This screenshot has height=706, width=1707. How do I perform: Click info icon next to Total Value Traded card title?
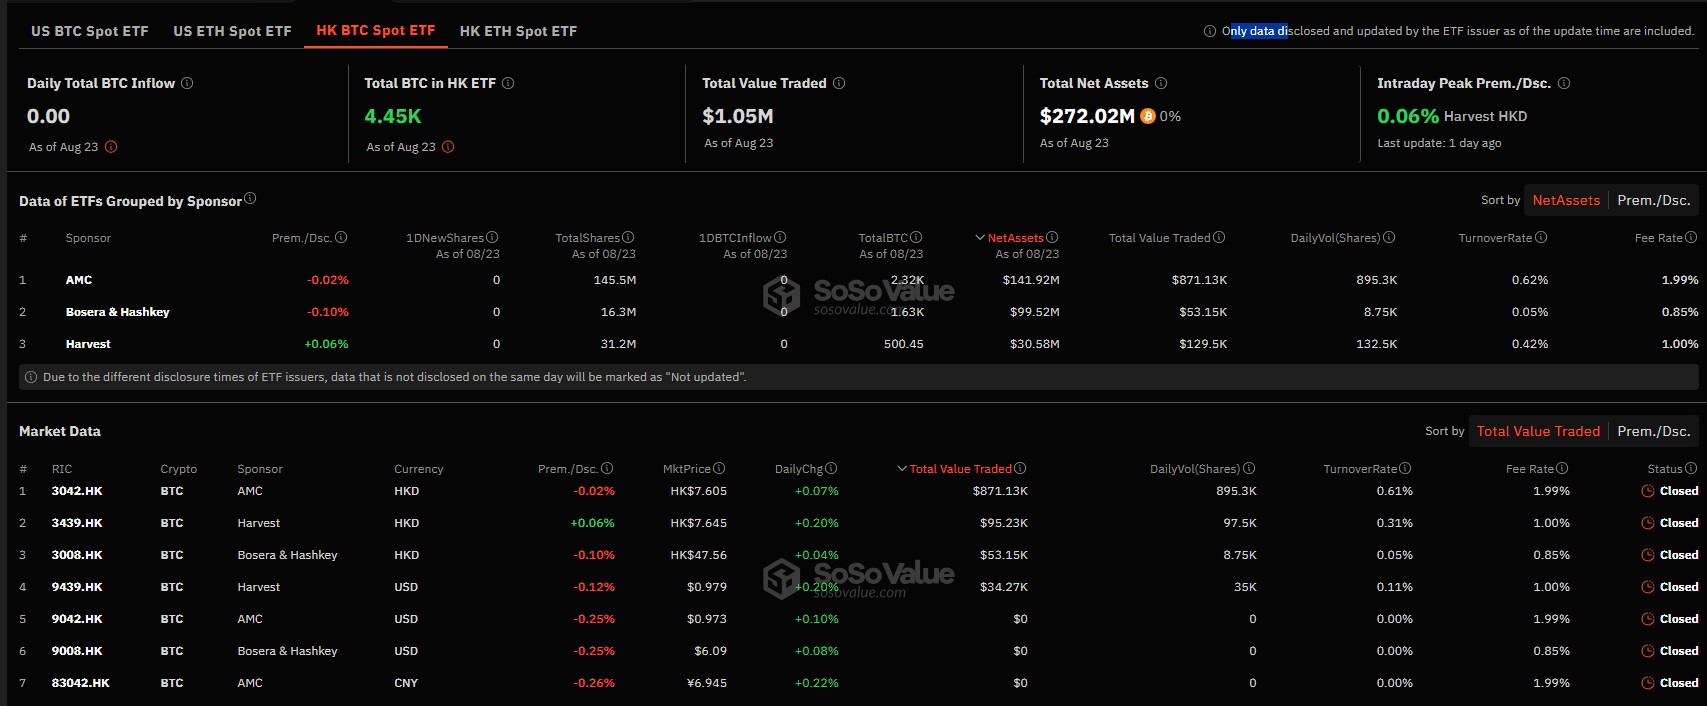[x=839, y=83]
